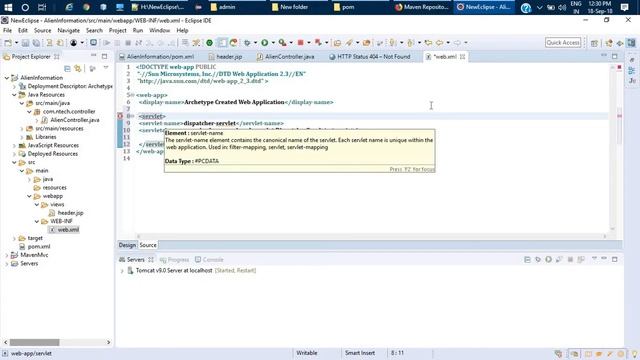Switch to the Design tab of editor
The image size is (640, 360).
pos(127,245)
